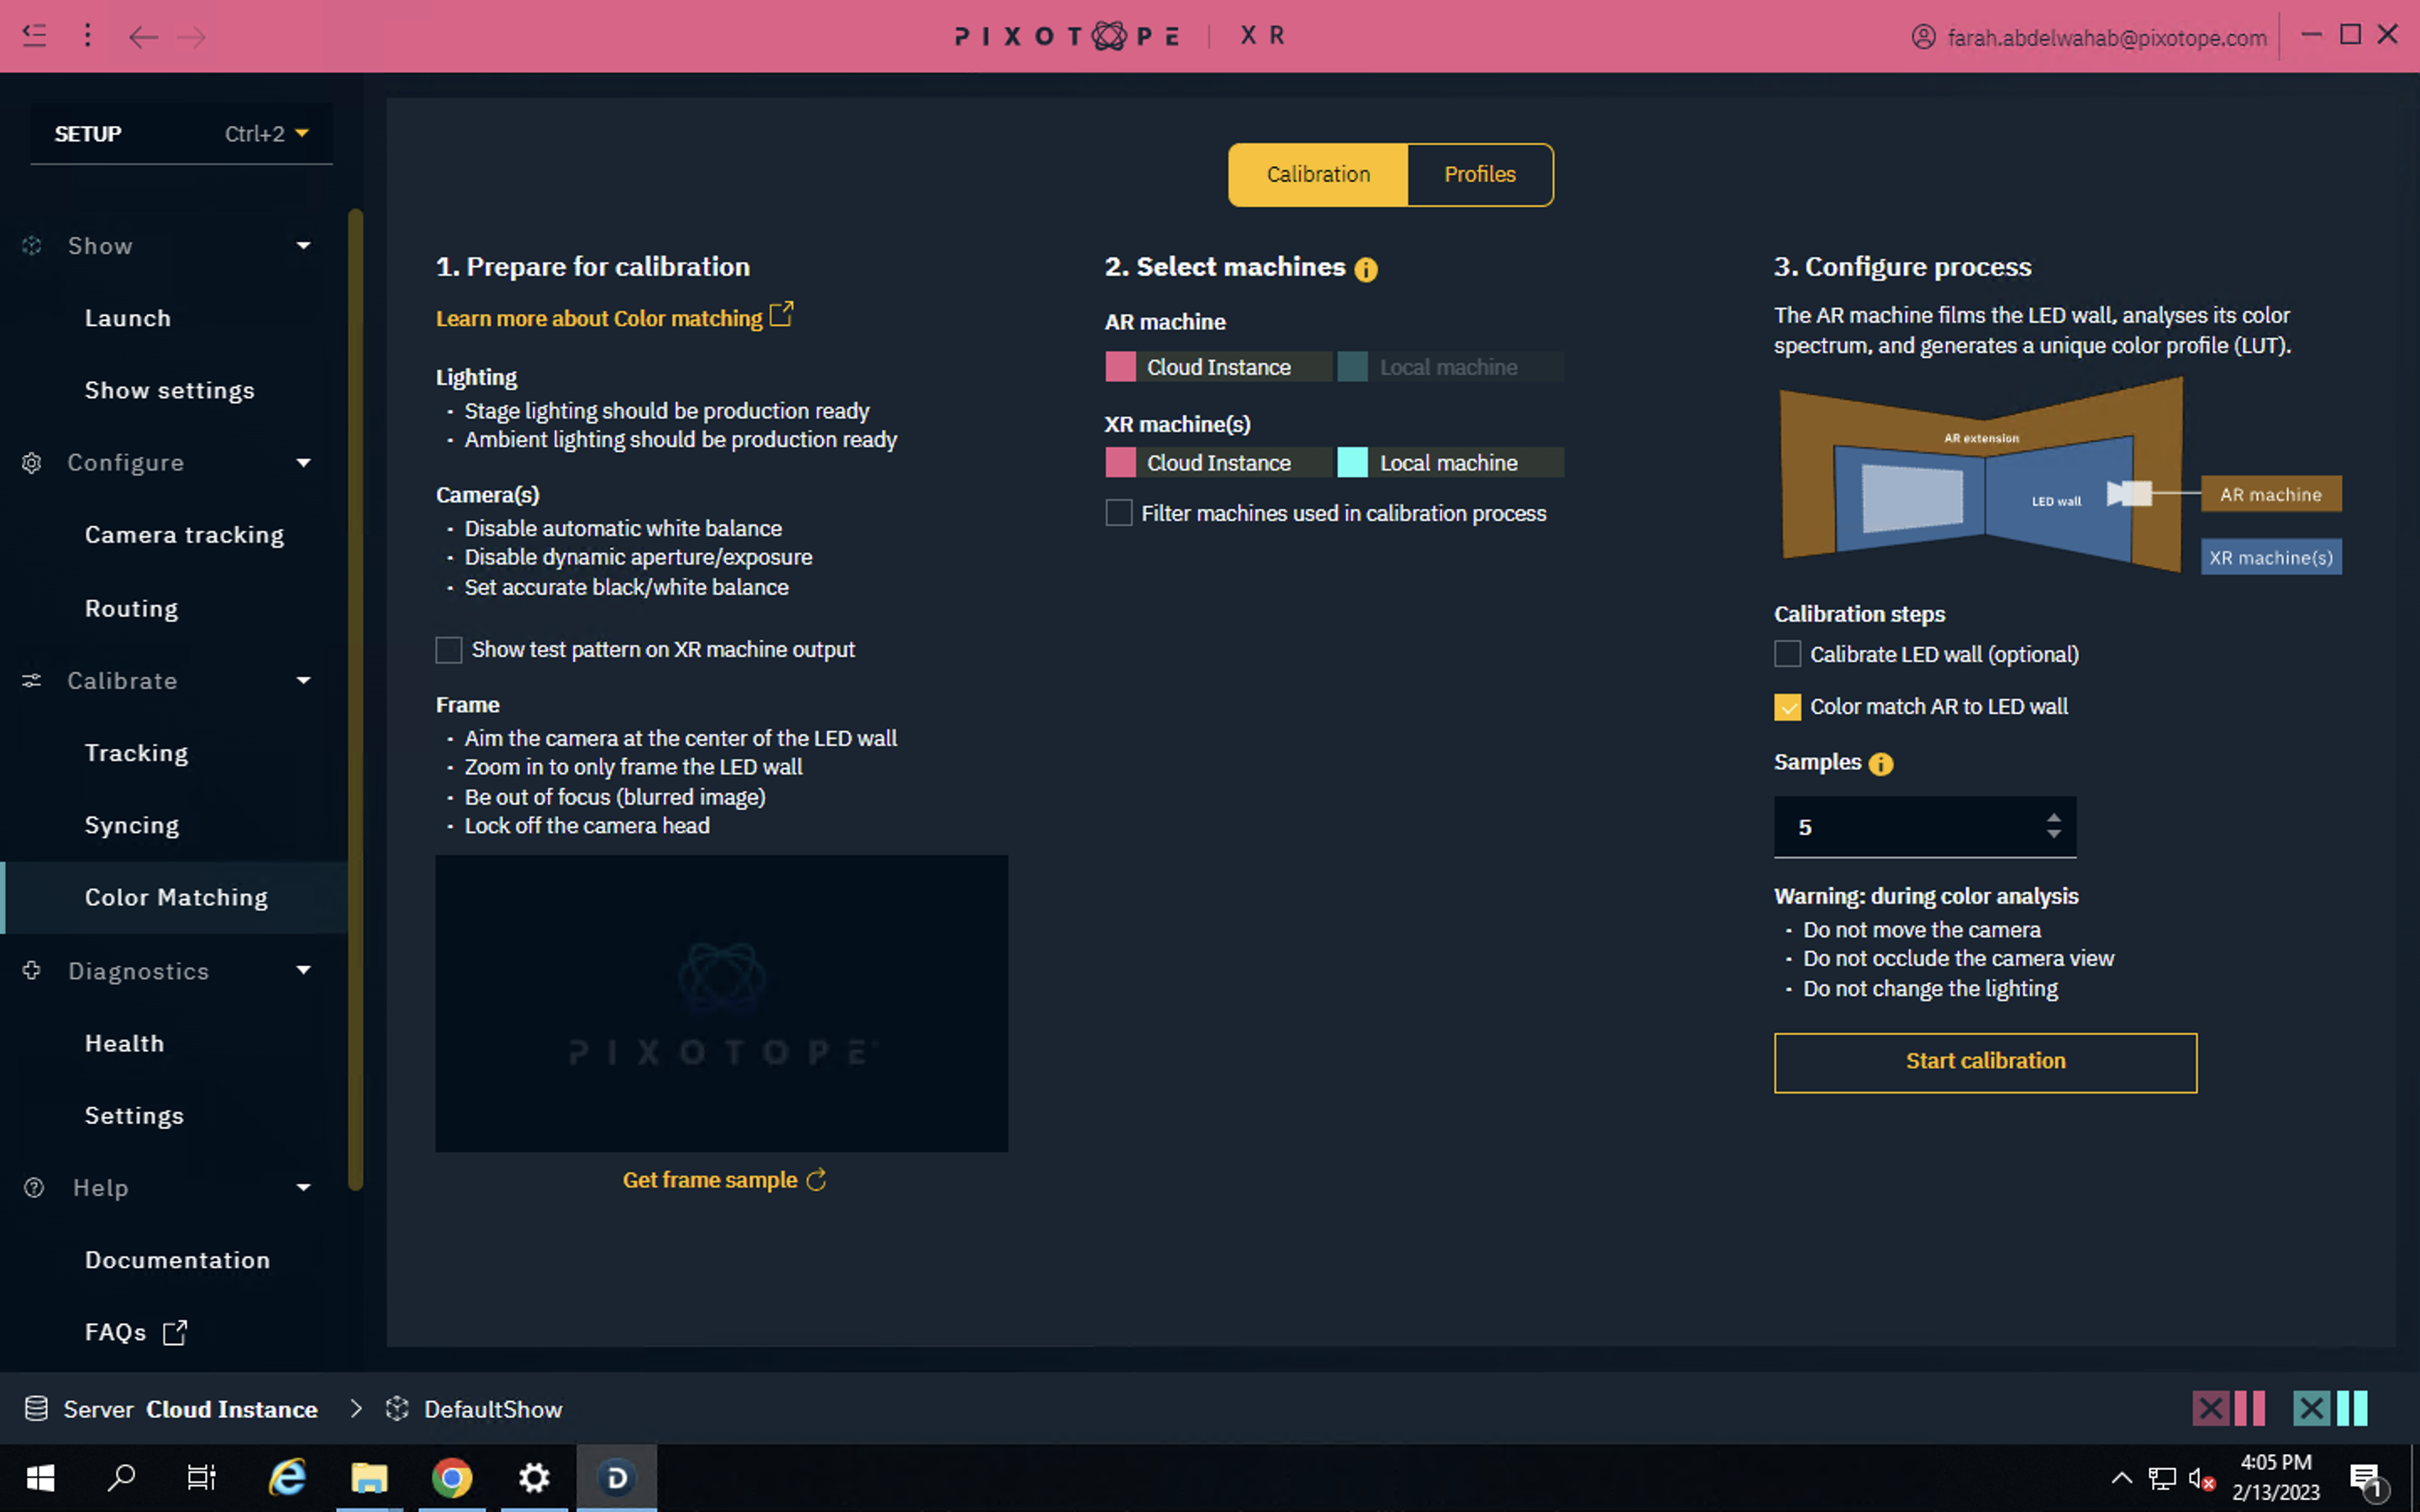This screenshot has height=1512, width=2420.
Task: Click the Show section icon
Action: (32, 245)
